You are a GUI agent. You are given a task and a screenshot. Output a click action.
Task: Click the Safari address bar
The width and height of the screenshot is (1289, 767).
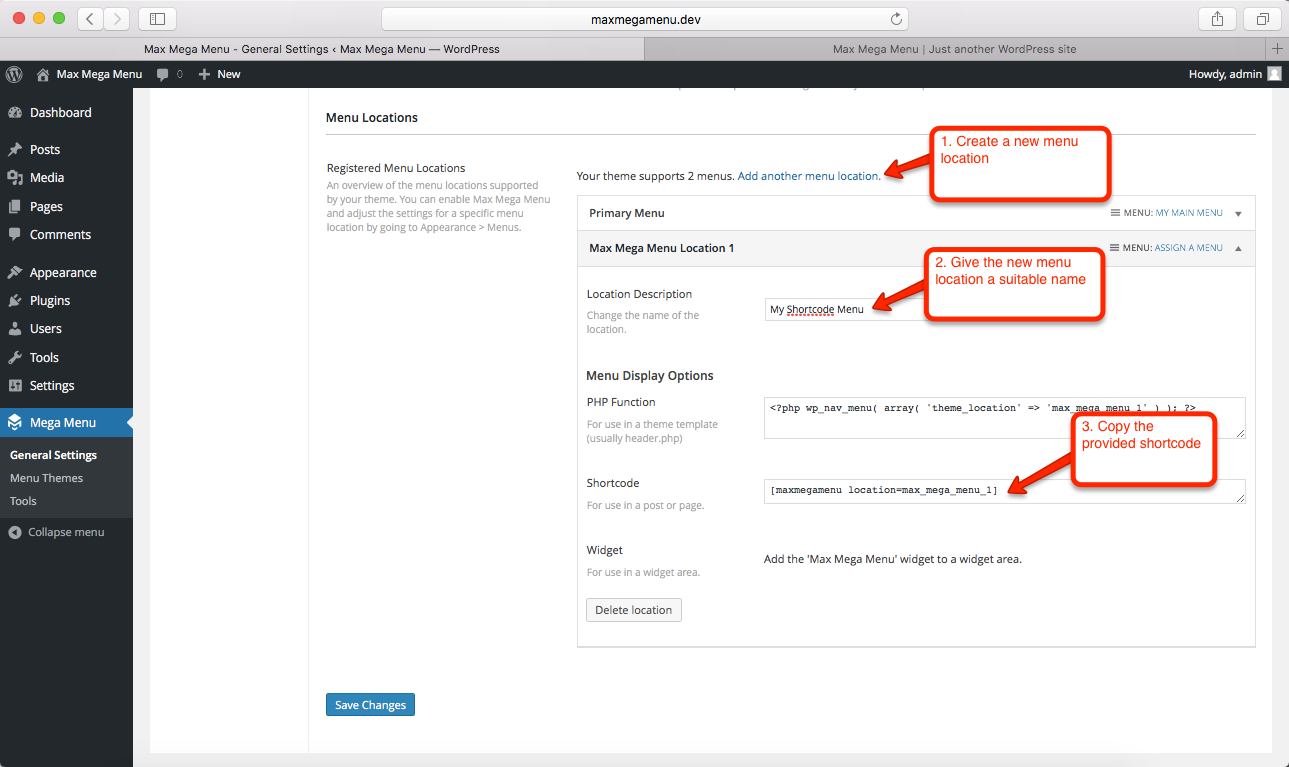click(x=645, y=19)
